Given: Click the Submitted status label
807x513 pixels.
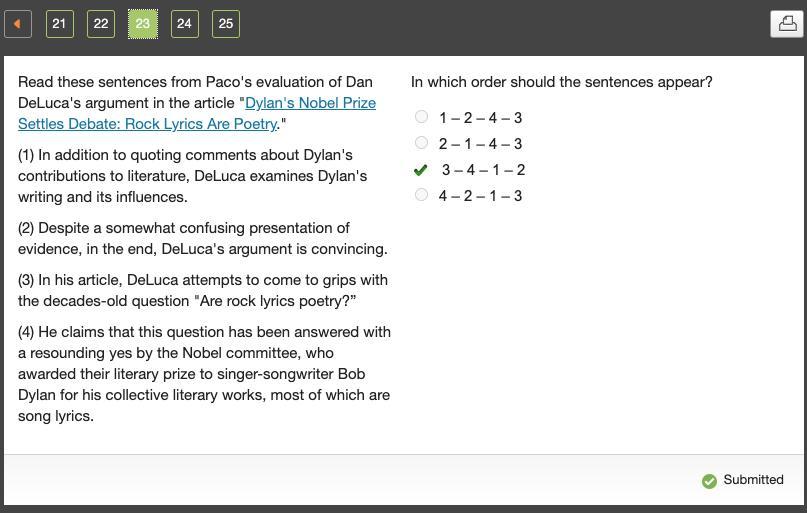Looking at the screenshot, I should pyautogui.click(x=753, y=480).
